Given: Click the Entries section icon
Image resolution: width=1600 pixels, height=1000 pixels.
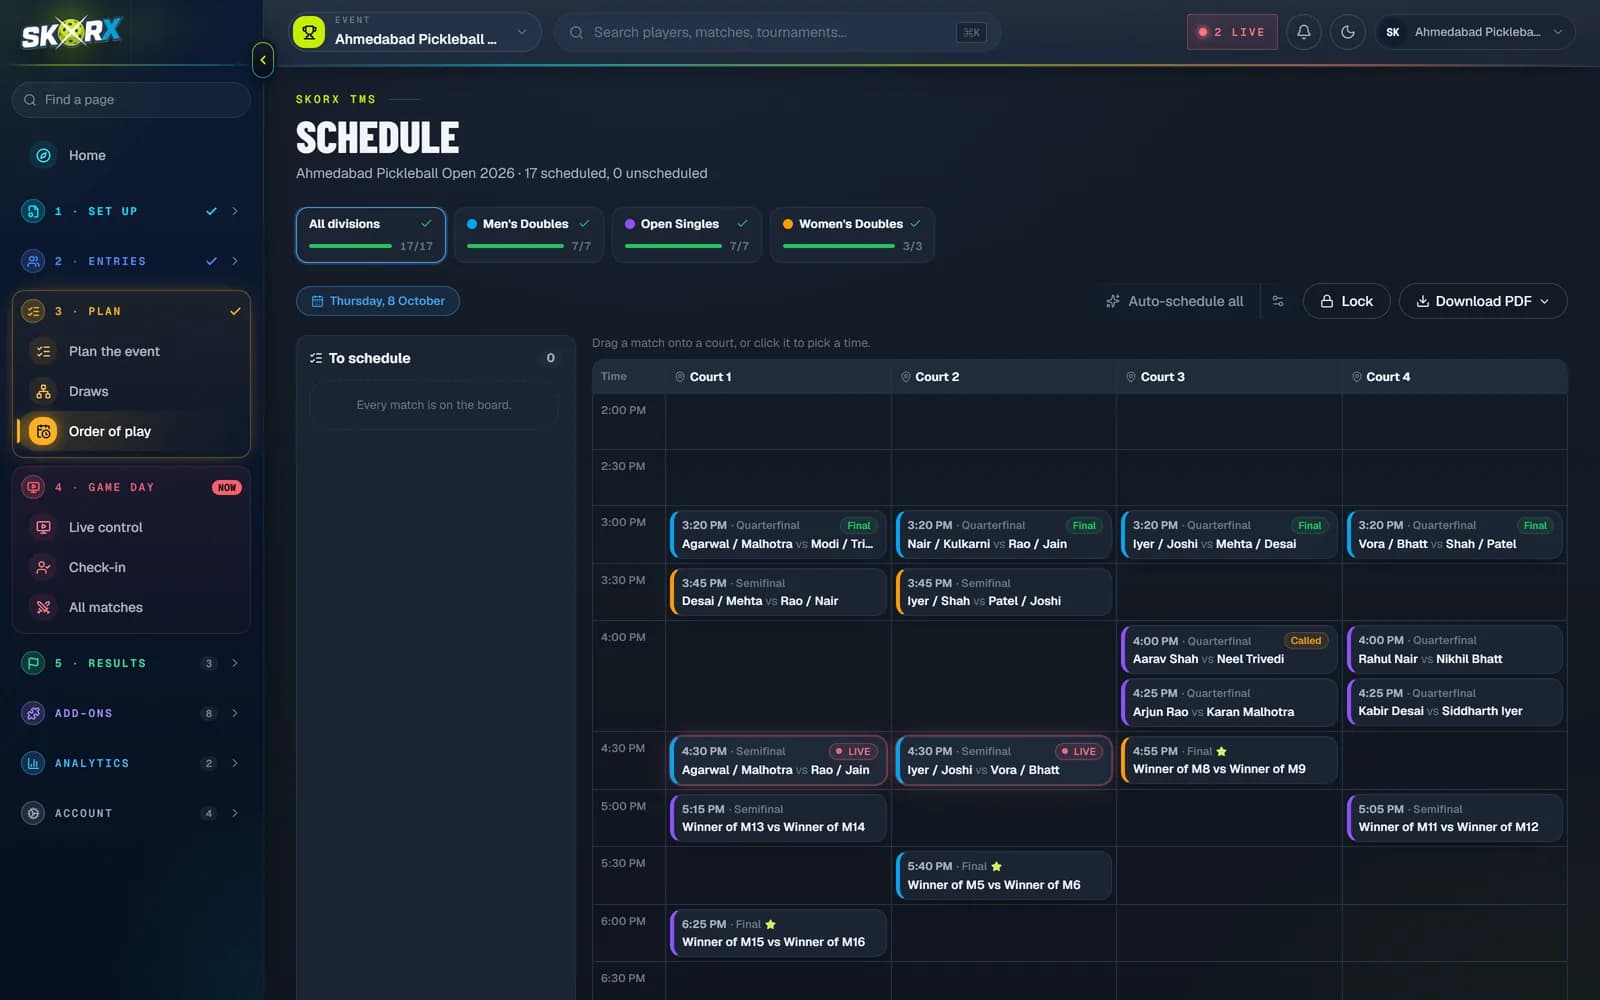Looking at the screenshot, I should click(x=33, y=261).
